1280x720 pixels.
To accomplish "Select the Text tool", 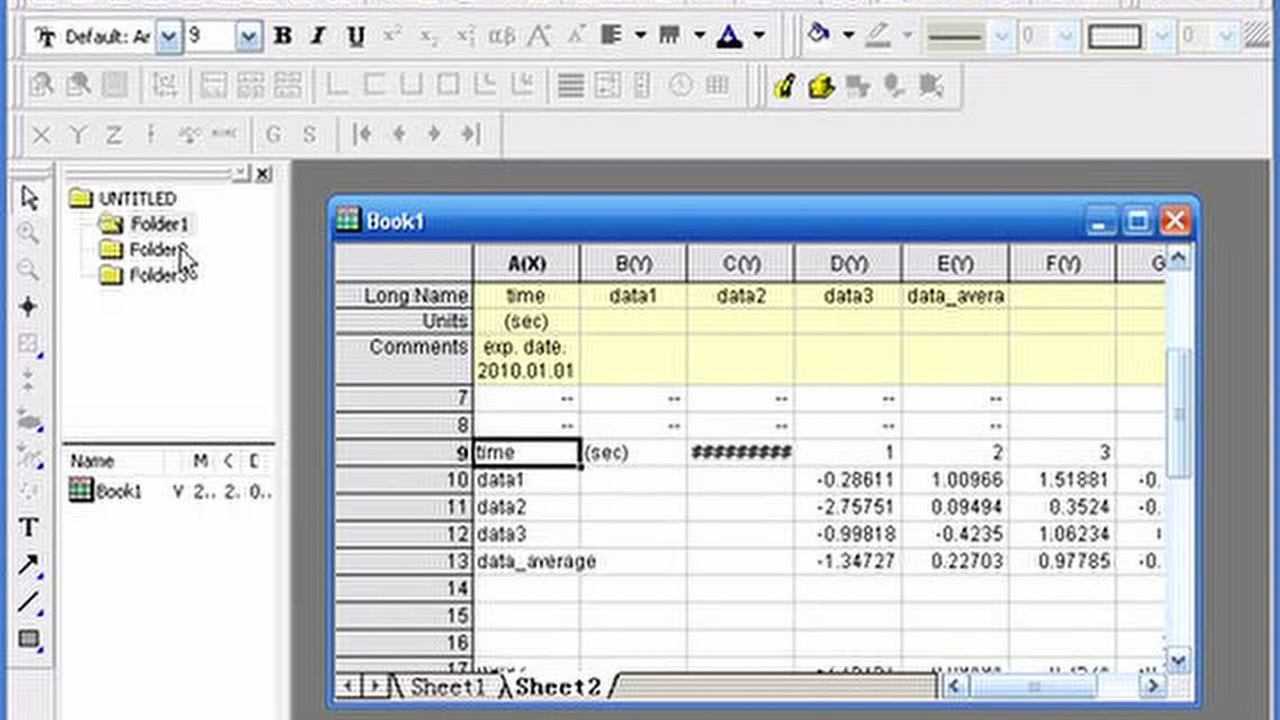I will point(29,528).
